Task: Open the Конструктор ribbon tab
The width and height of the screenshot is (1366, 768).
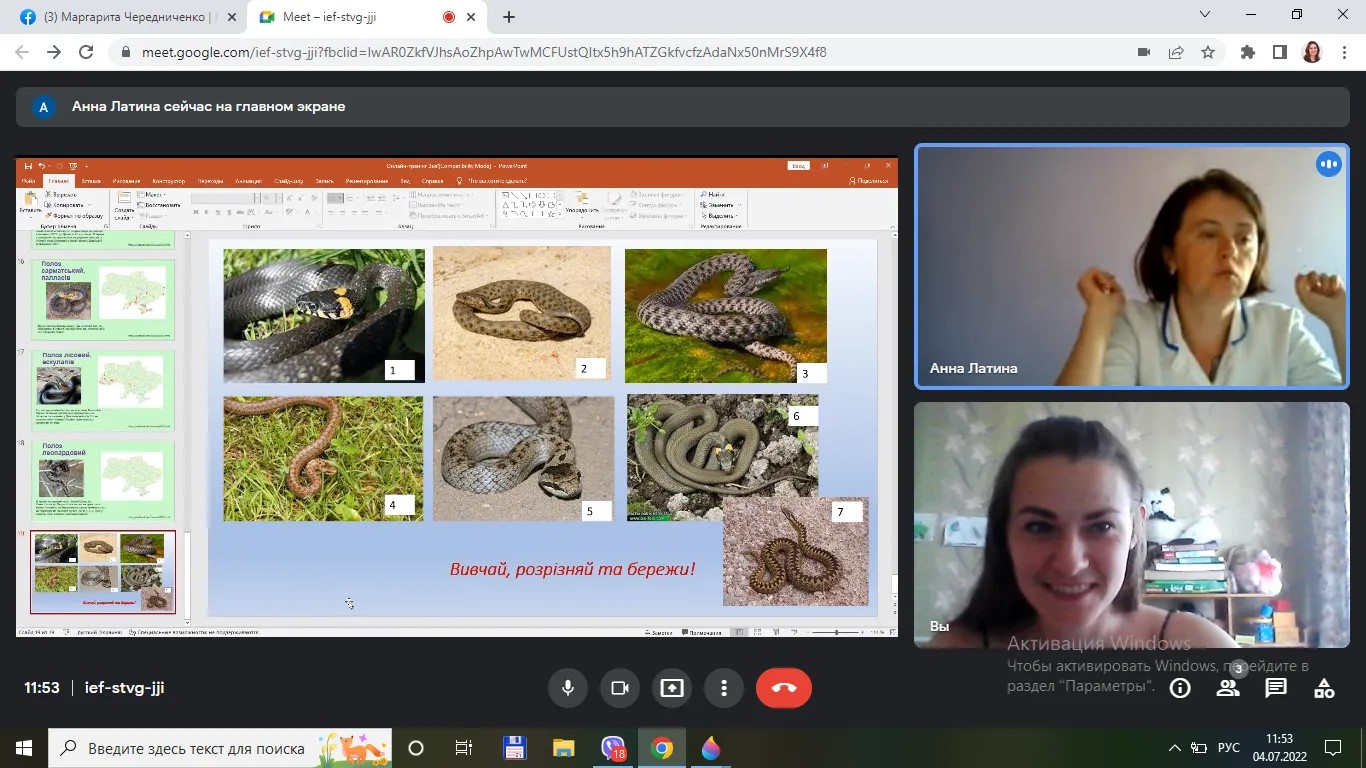Action: click(x=169, y=181)
